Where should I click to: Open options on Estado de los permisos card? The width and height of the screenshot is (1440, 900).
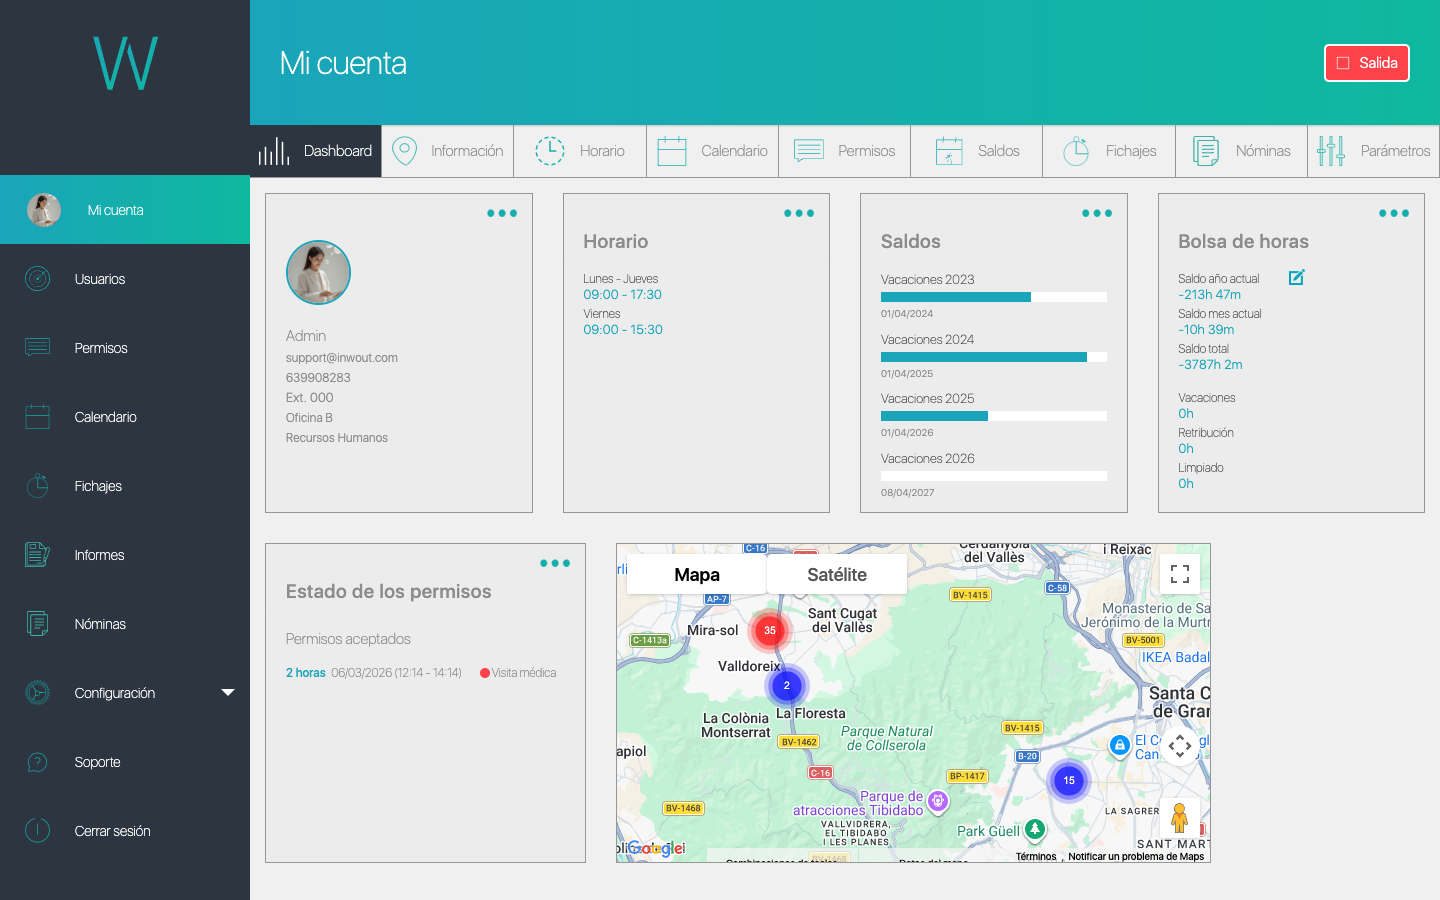pos(555,563)
